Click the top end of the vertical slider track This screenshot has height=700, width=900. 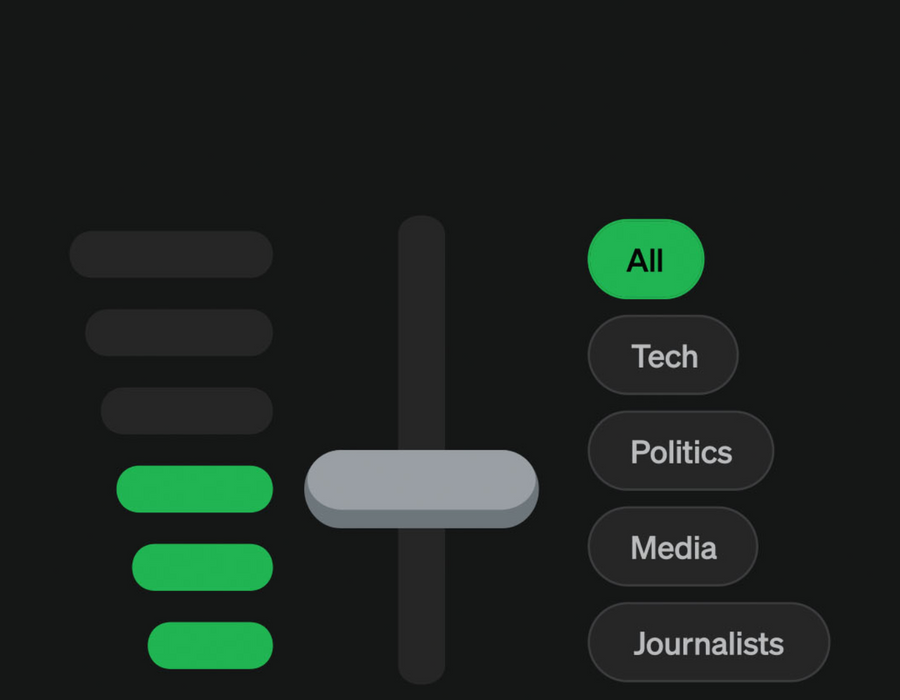point(421,228)
